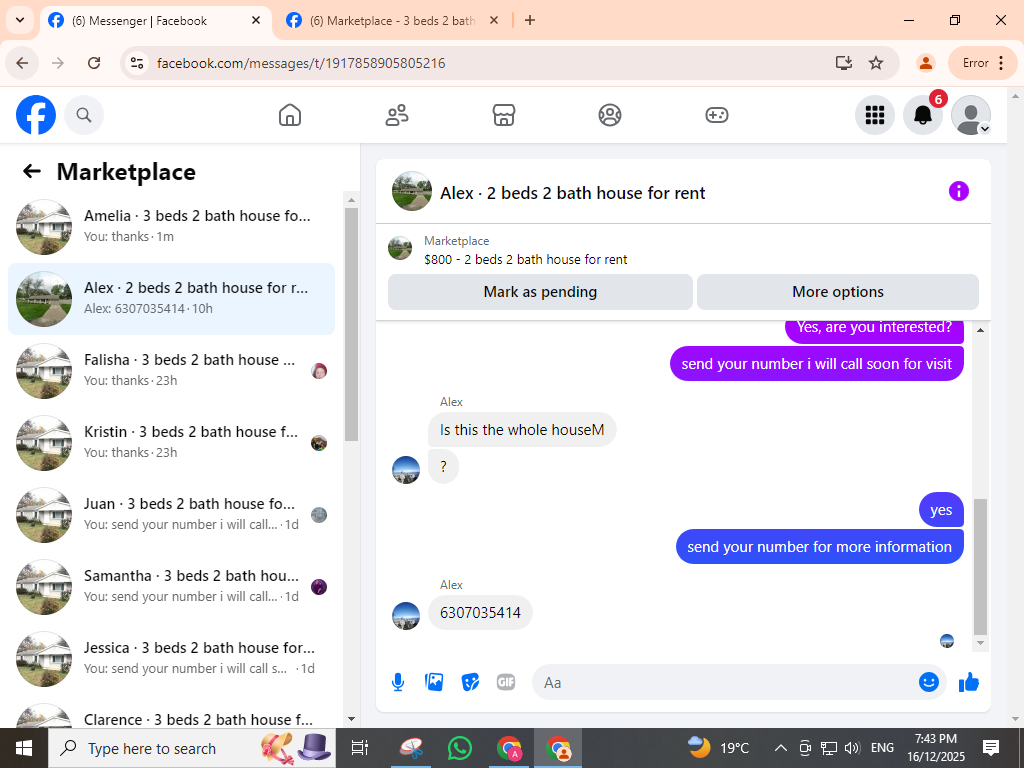Click the install app icon in address bar
The width and height of the screenshot is (1024, 768).
point(844,63)
